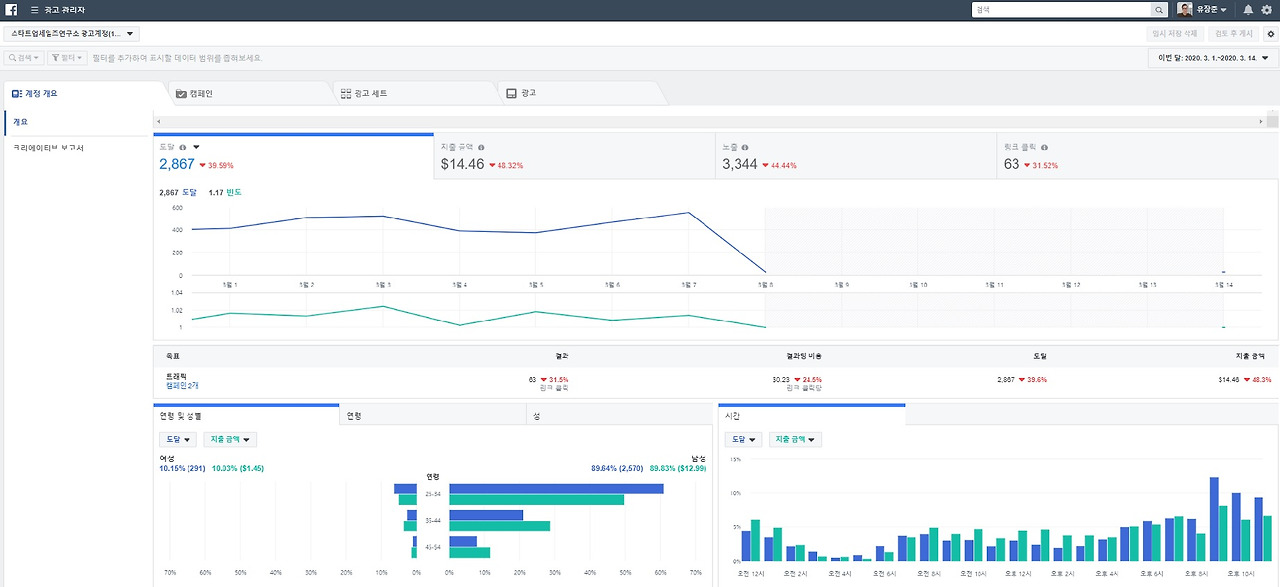Screen dimensions: 1280x587
Task: Expand the 도달 metric card arrow
Action: [x=196, y=147]
